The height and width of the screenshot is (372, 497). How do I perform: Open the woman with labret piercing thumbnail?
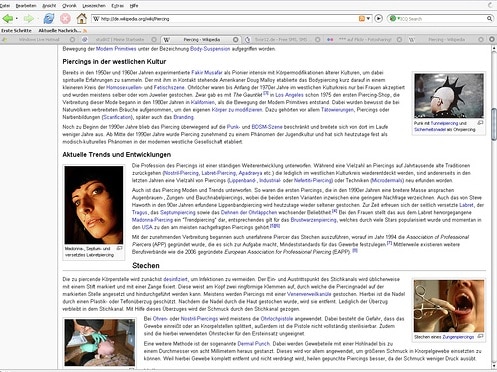[94, 205]
